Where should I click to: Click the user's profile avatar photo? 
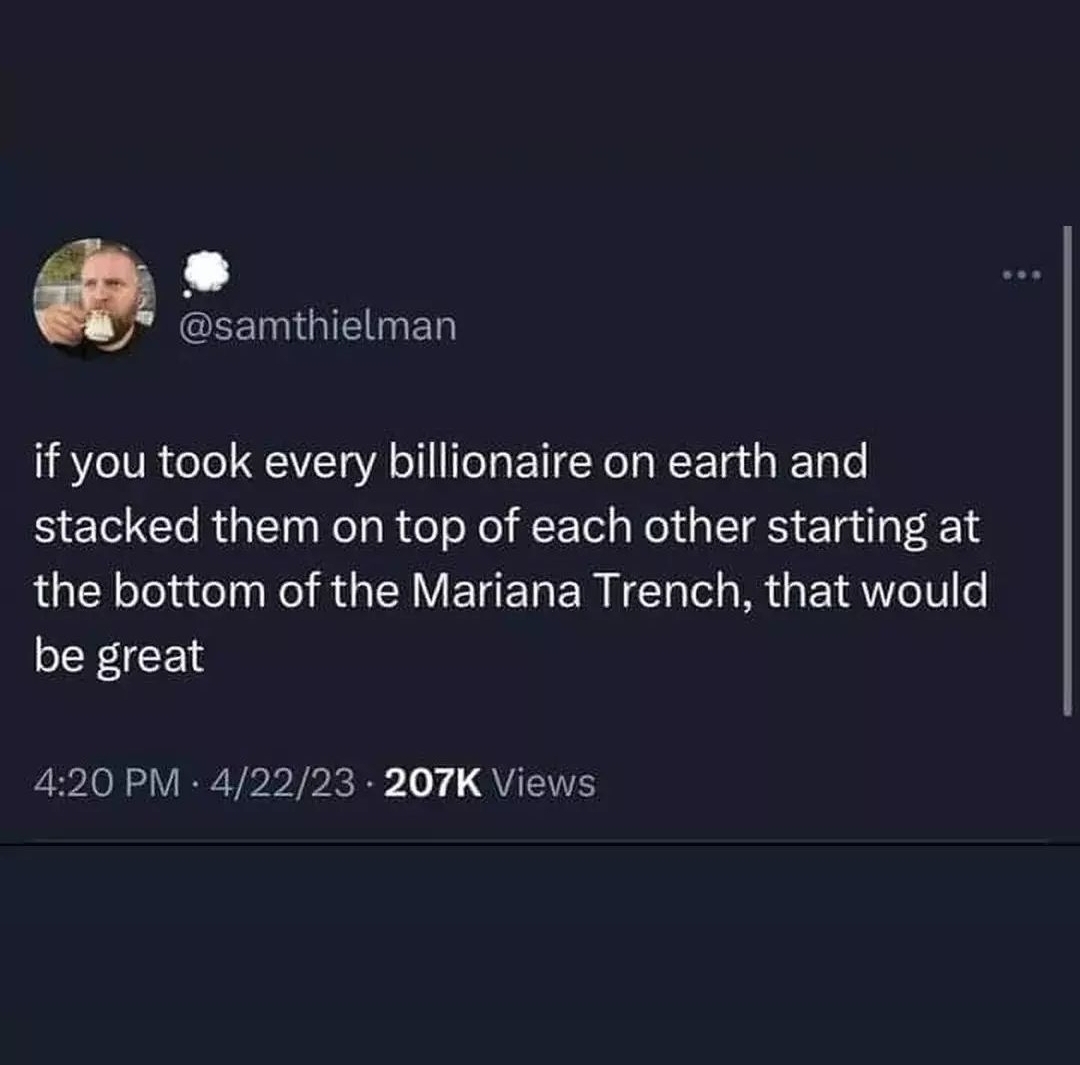point(94,297)
